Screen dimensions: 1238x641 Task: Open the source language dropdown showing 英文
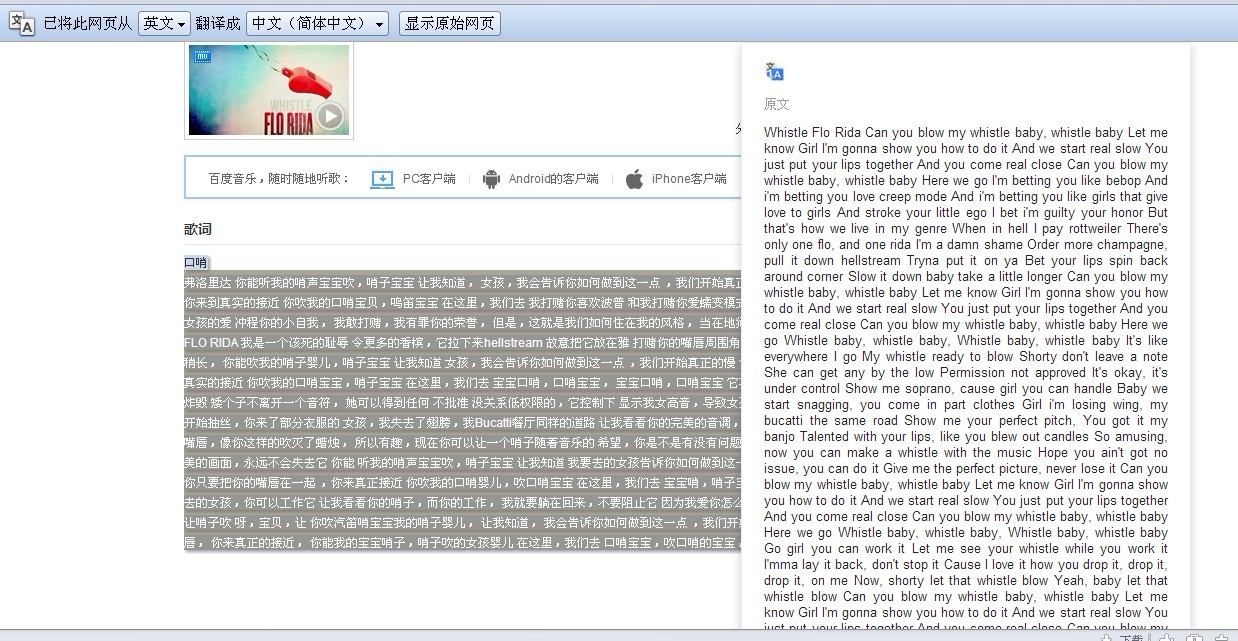coord(164,23)
